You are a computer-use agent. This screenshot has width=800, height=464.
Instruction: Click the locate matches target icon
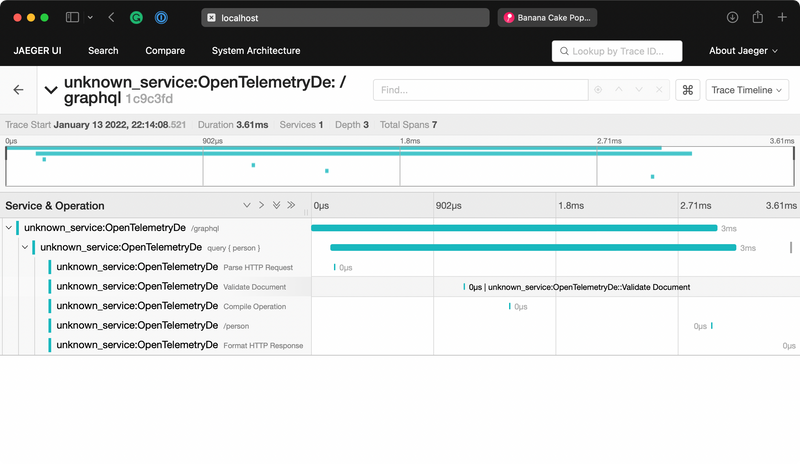click(598, 90)
